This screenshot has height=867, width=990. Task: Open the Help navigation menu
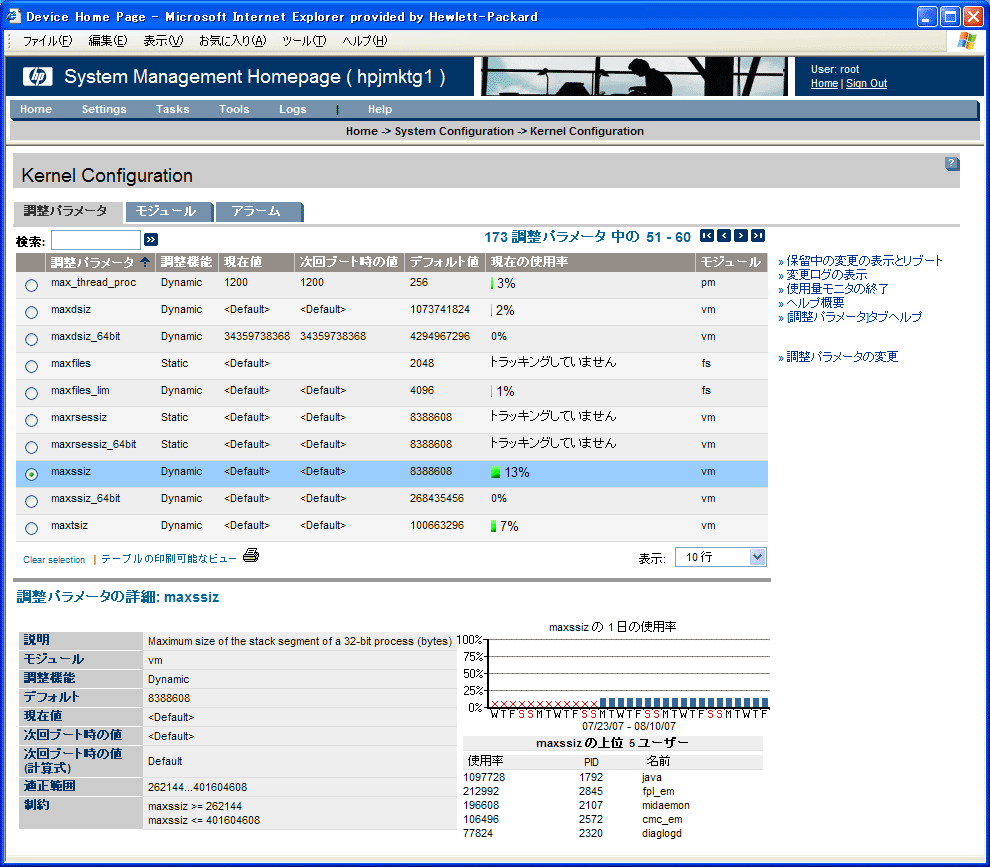[x=380, y=109]
